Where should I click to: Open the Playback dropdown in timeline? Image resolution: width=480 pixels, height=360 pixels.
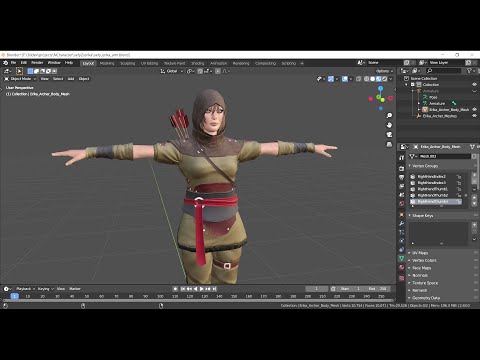pyautogui.click(x=25, y=289)
